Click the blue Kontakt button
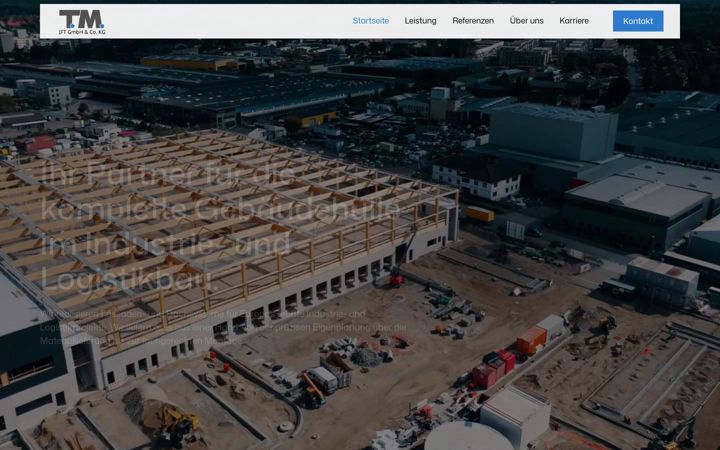The height and width of the screenshot is (450, 720). coord(638,21)
